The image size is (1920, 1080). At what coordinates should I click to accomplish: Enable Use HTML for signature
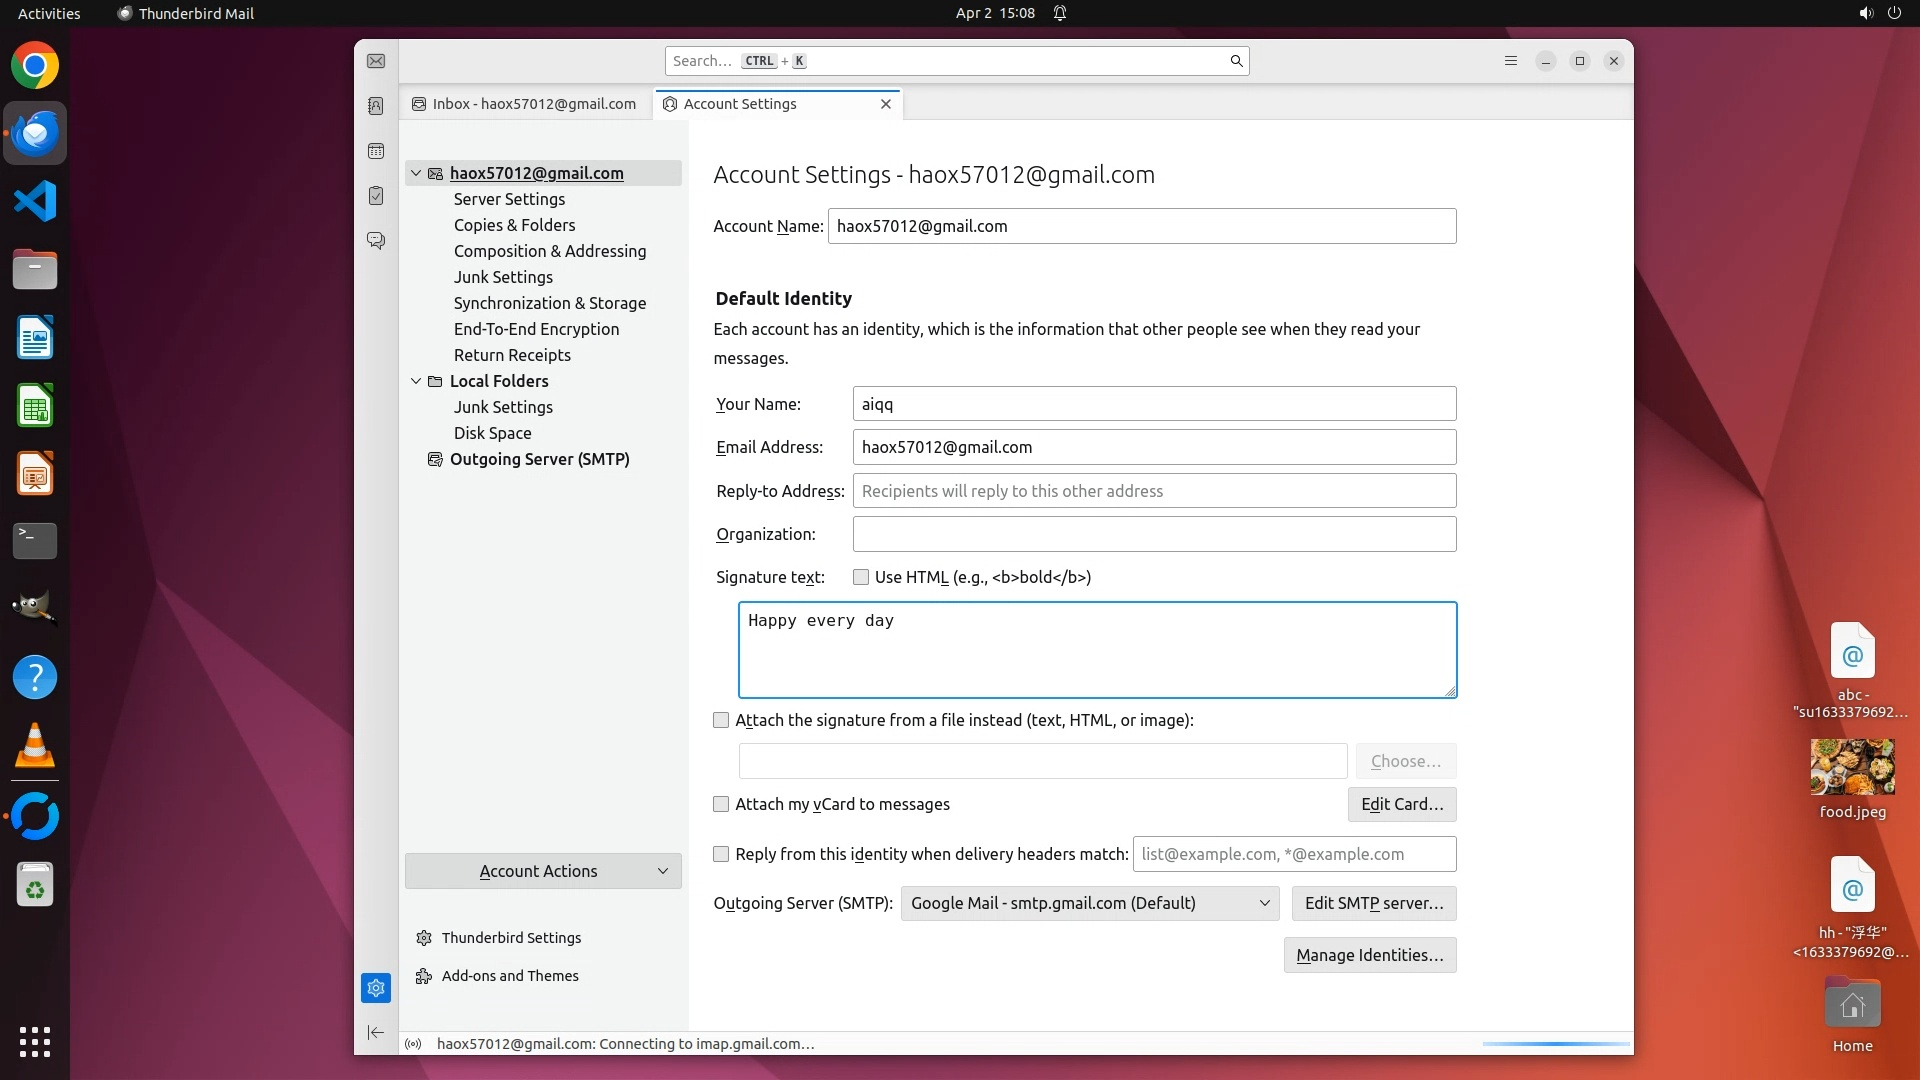861,578
